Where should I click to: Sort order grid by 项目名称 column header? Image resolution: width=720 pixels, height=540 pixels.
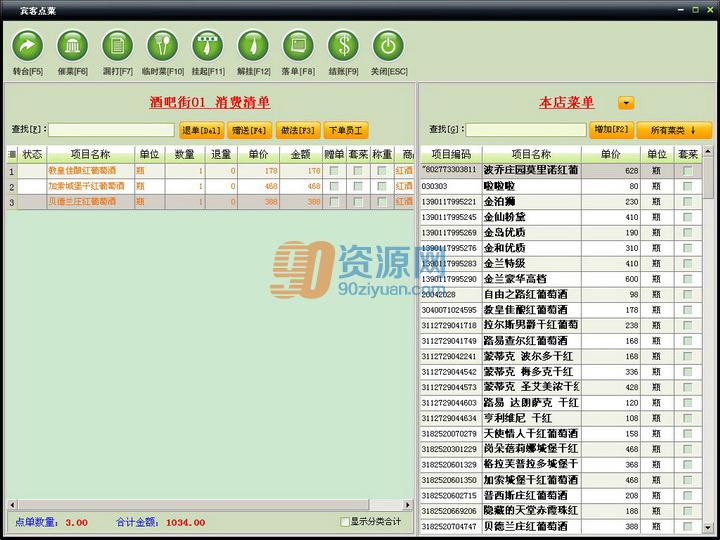(90, 154)
